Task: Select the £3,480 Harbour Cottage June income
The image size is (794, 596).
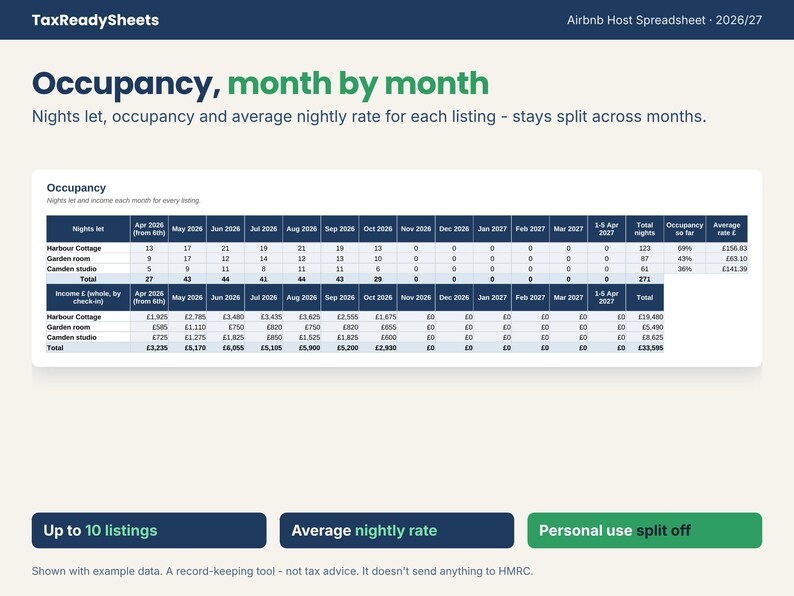Action: point(225,317)
